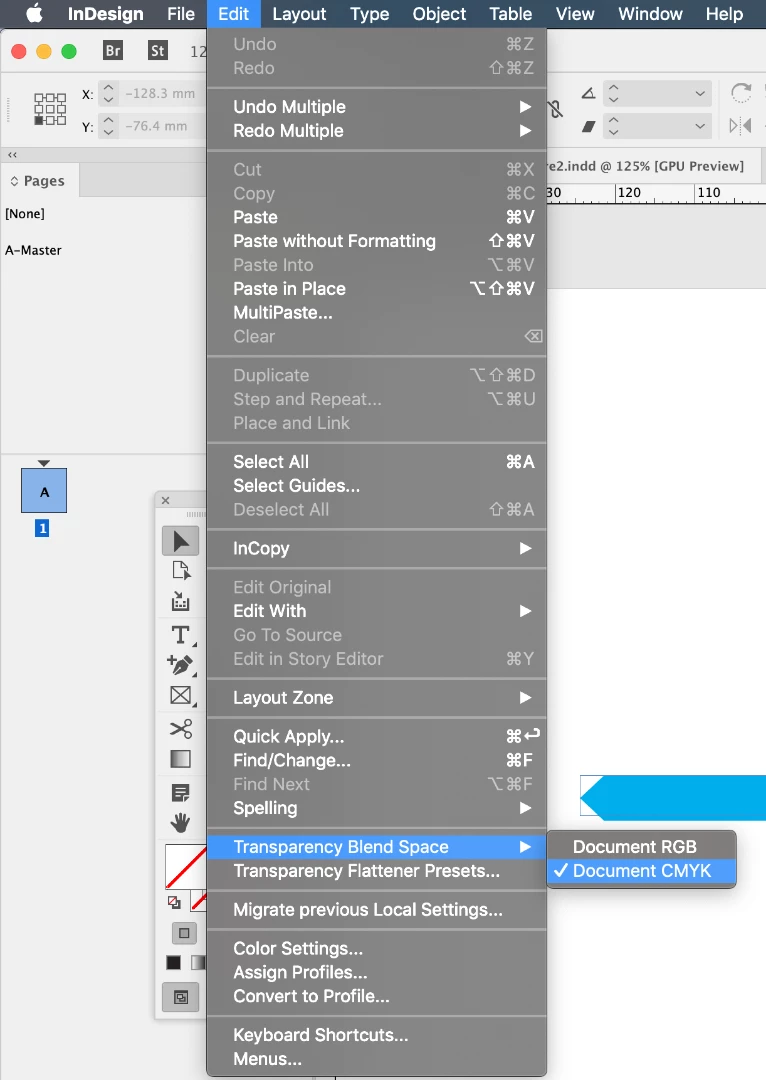Viewport: 766px width, 1080px height.
Task: Open the Window menu
Action: 650,14
